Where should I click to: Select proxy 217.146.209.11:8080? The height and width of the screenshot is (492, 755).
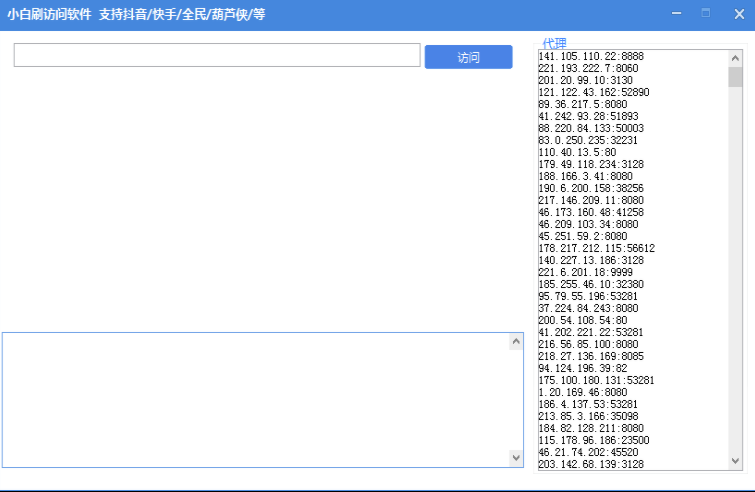point(591,200)
